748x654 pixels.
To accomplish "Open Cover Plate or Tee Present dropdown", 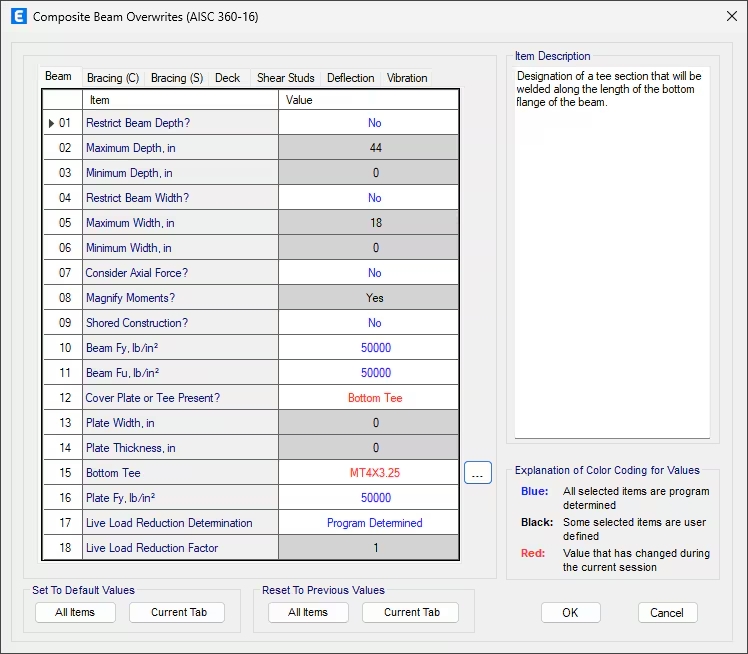I will coord(374,398).
